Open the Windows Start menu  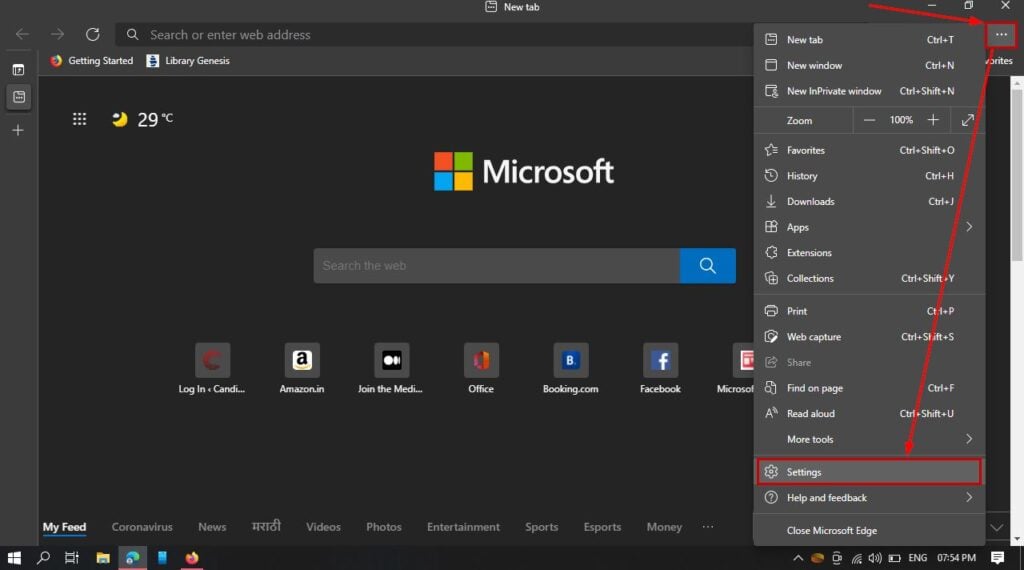14,558
